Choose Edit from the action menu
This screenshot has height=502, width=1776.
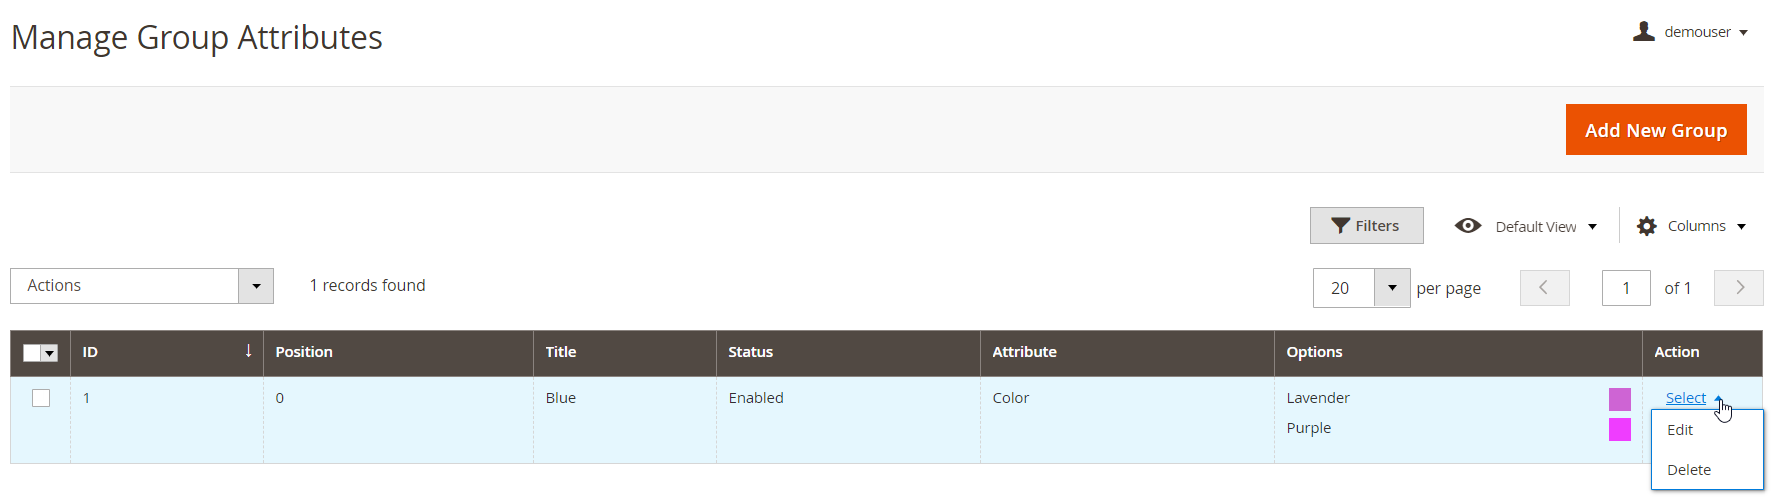pyautogui.click(x=1680, y=430)
